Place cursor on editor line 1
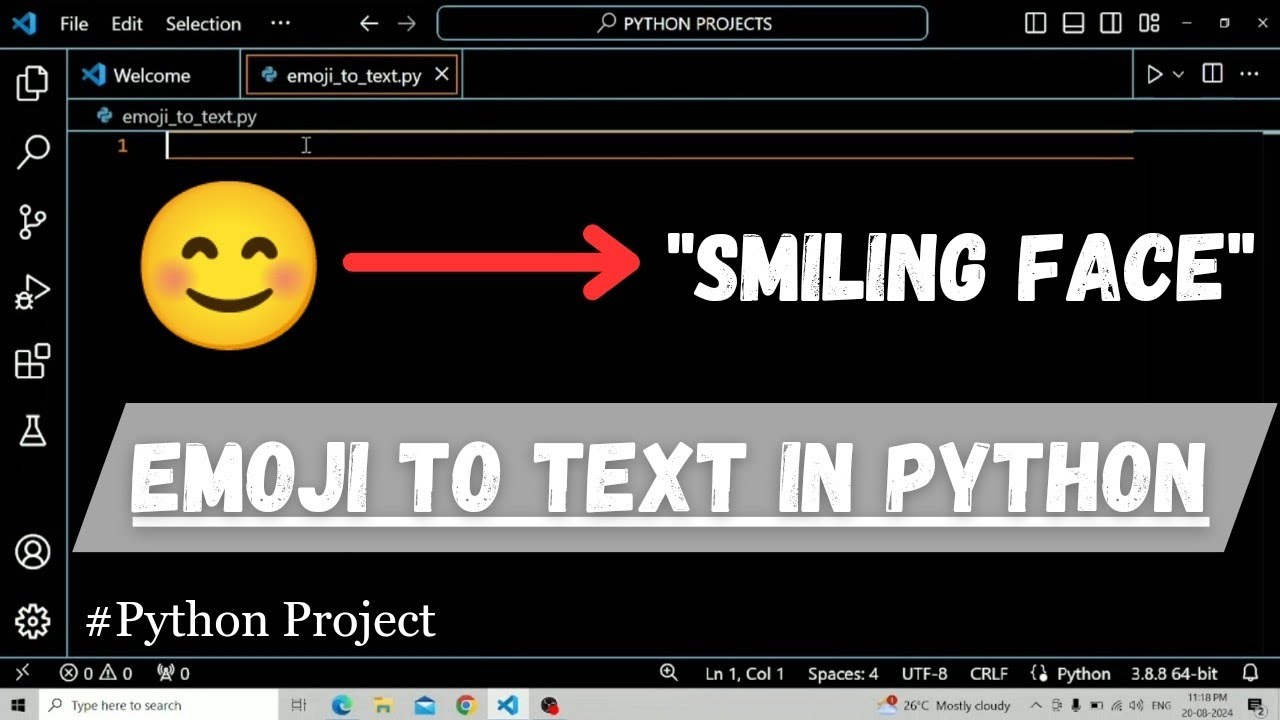Screen dimensions: 1280x720 [x=650, y=146]
